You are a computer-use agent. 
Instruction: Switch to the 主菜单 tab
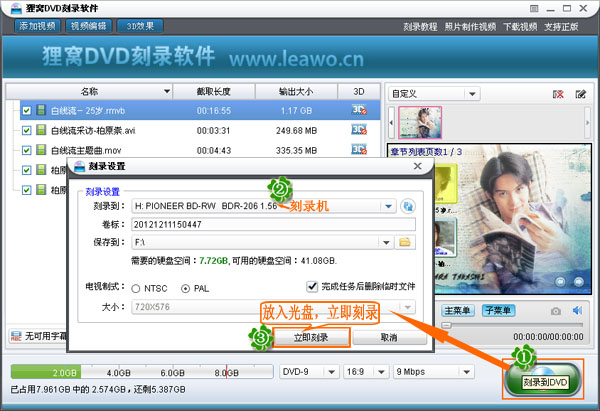(x=458, y=310)
